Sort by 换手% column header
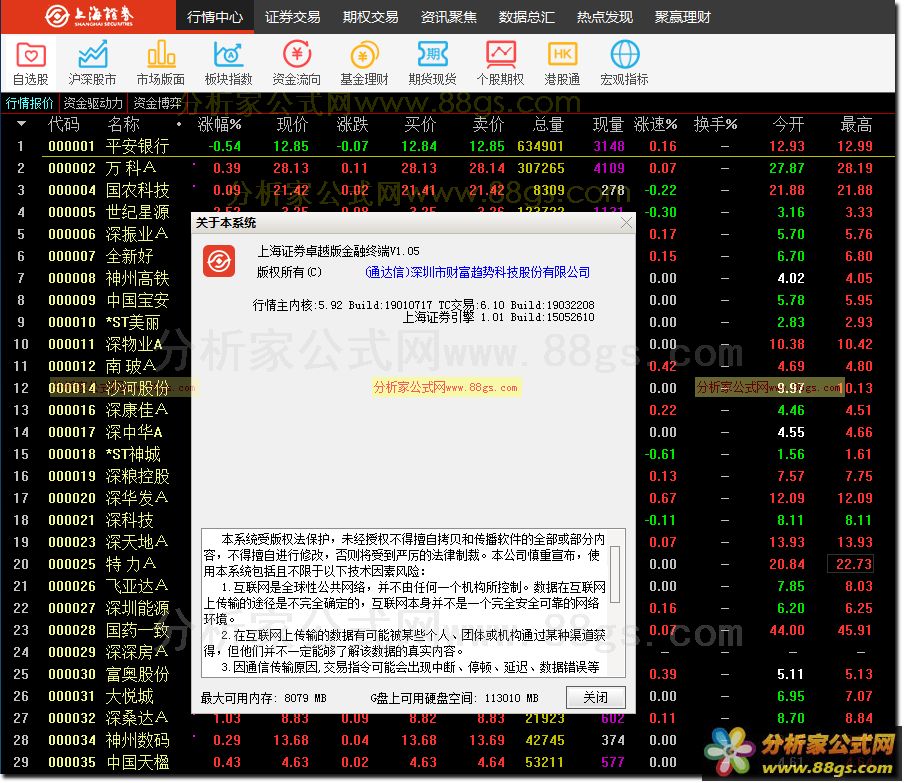 pos(715,124)
